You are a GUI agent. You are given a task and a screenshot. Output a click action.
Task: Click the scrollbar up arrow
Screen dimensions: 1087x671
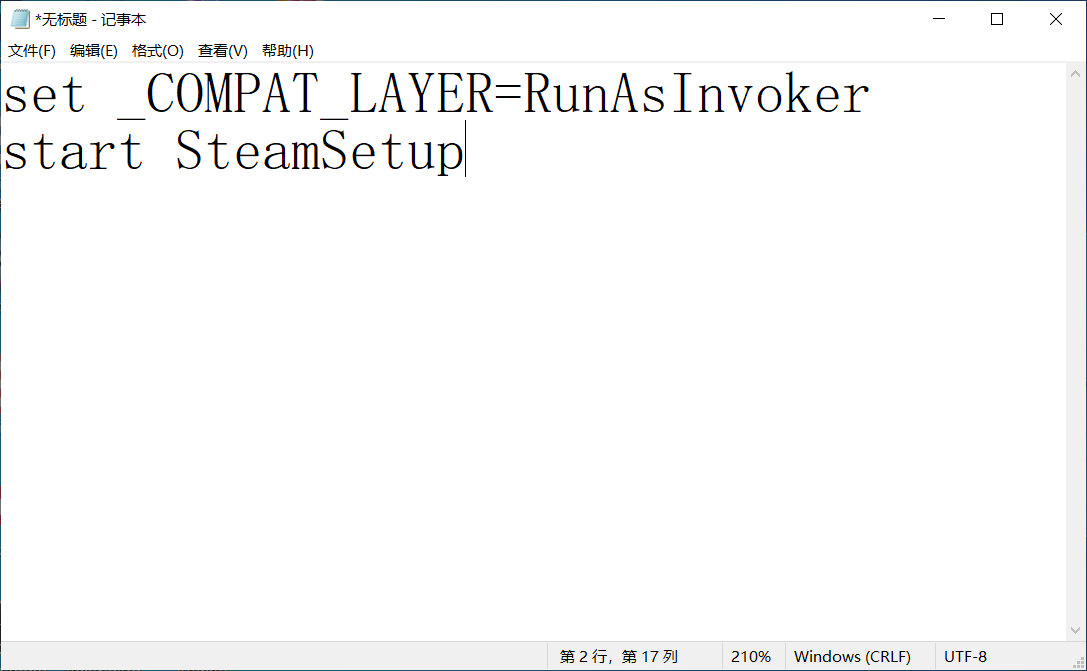[1075, 73]
